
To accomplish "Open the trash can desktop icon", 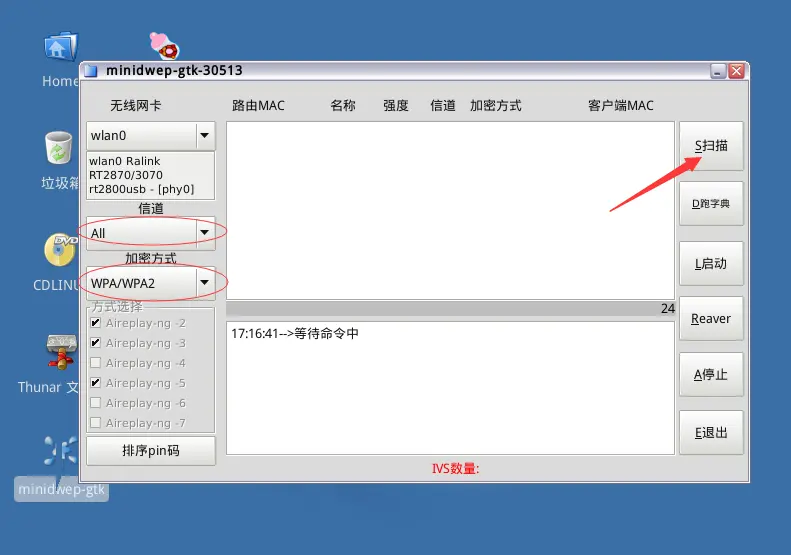I will [x=59, y=147].
